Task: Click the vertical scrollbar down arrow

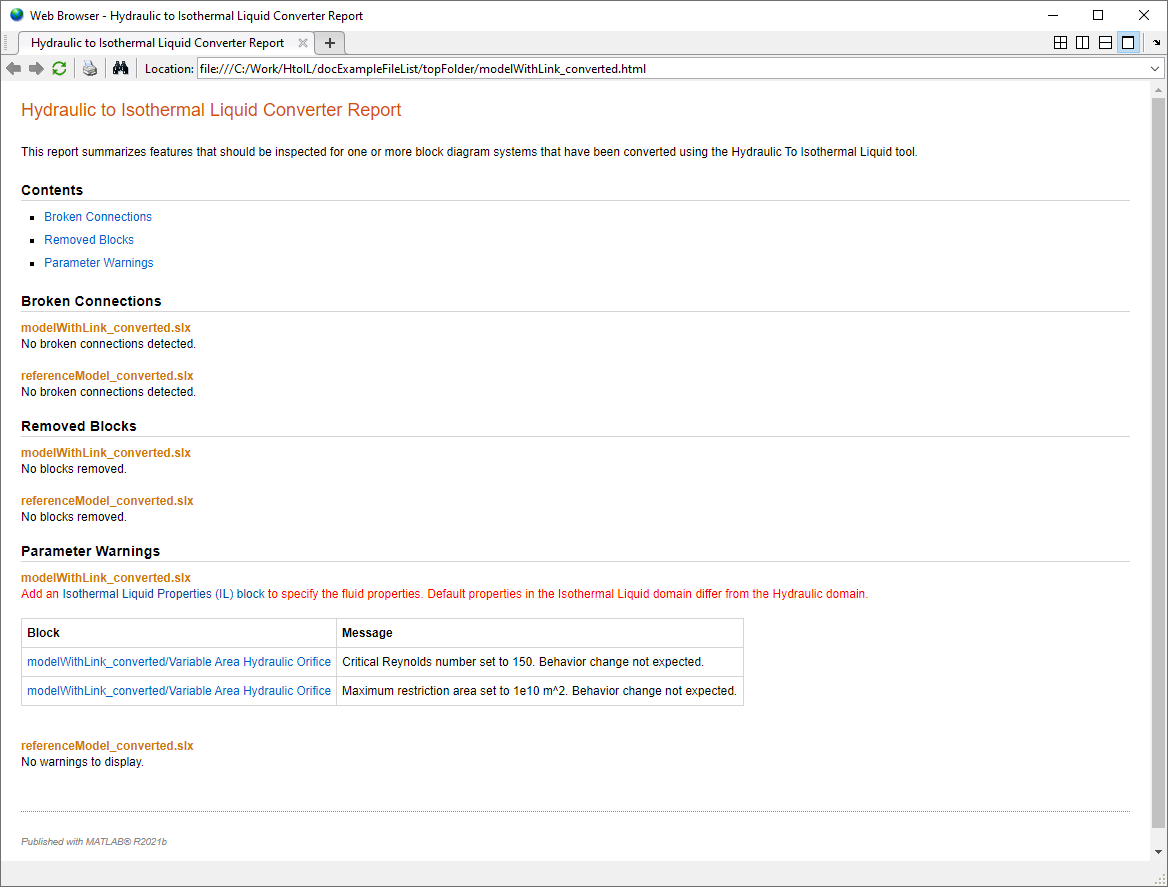Action: tap(1158, 851)
